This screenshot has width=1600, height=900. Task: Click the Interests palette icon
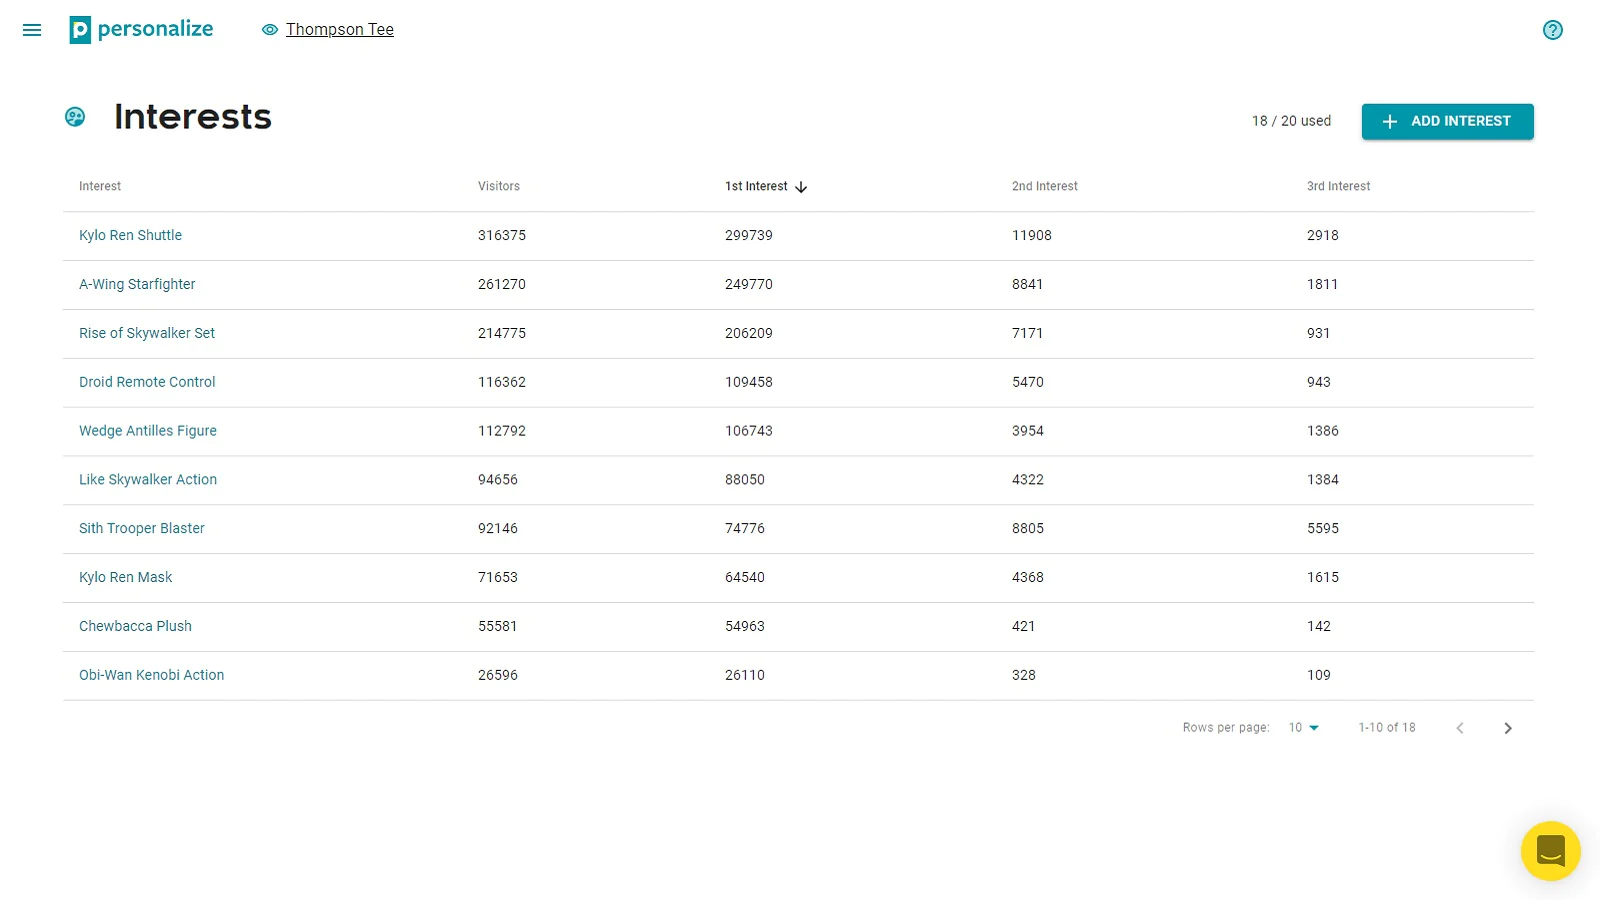point(75,117)
